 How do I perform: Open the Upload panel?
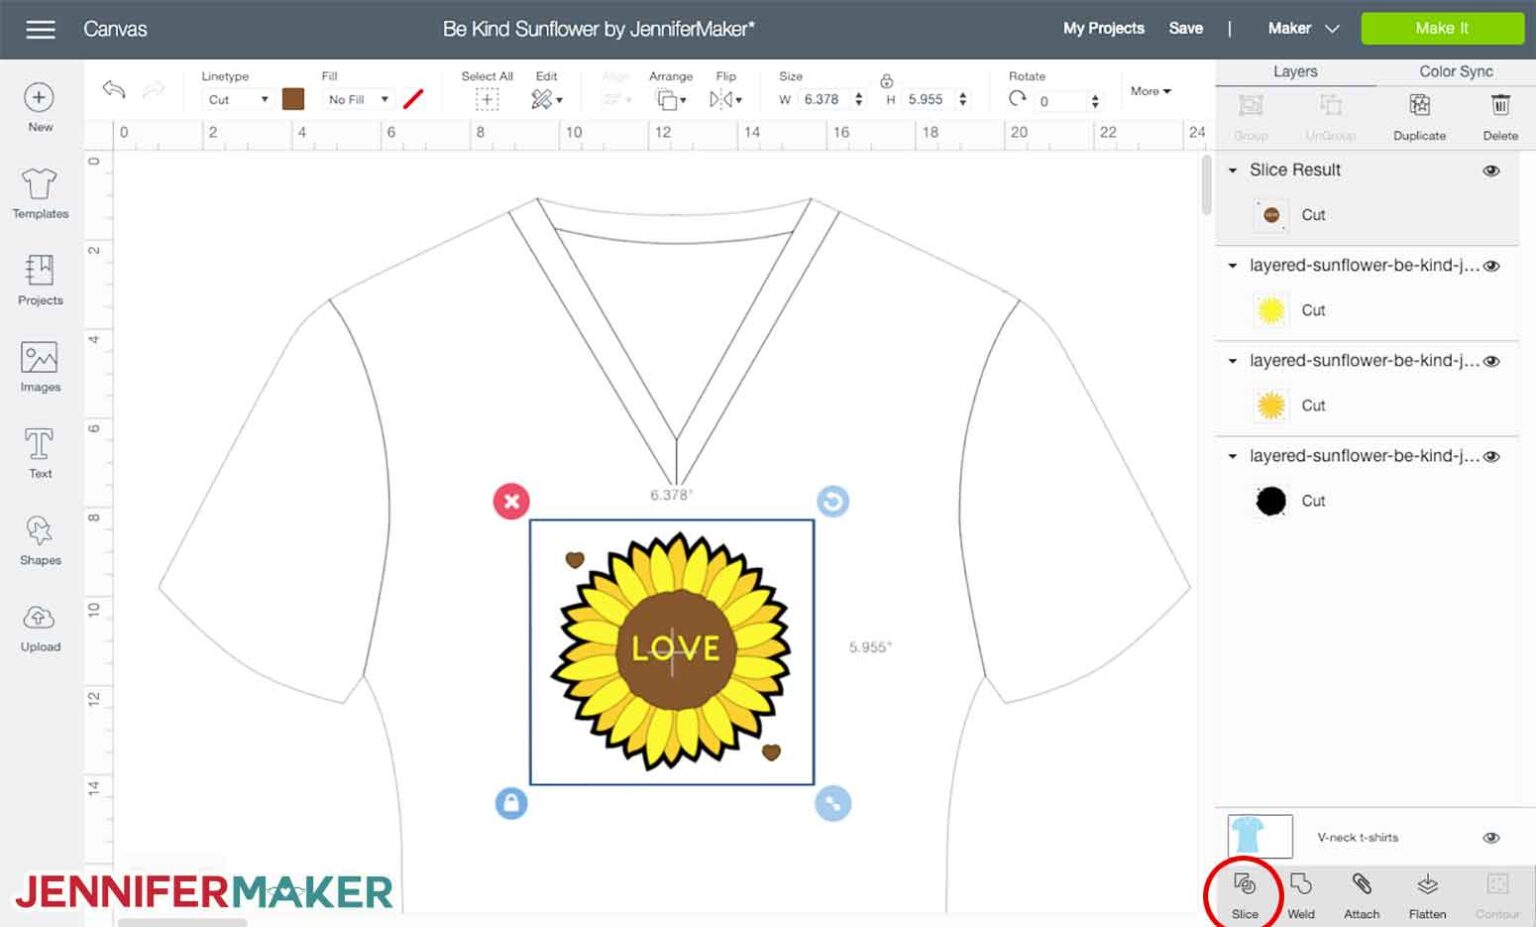[x=40, y=627]
